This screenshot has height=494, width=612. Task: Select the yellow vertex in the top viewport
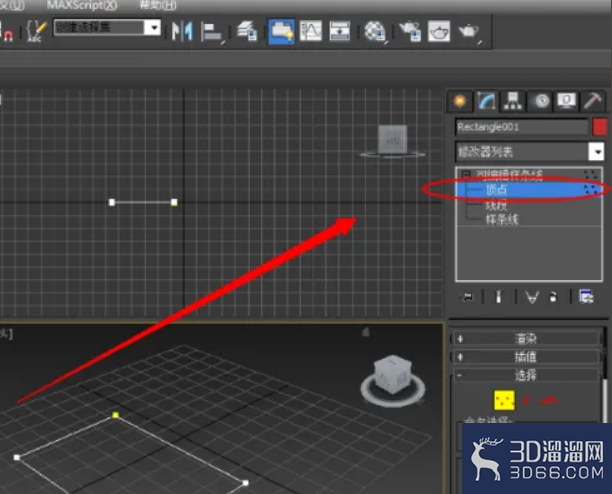[x=174, y=202]
